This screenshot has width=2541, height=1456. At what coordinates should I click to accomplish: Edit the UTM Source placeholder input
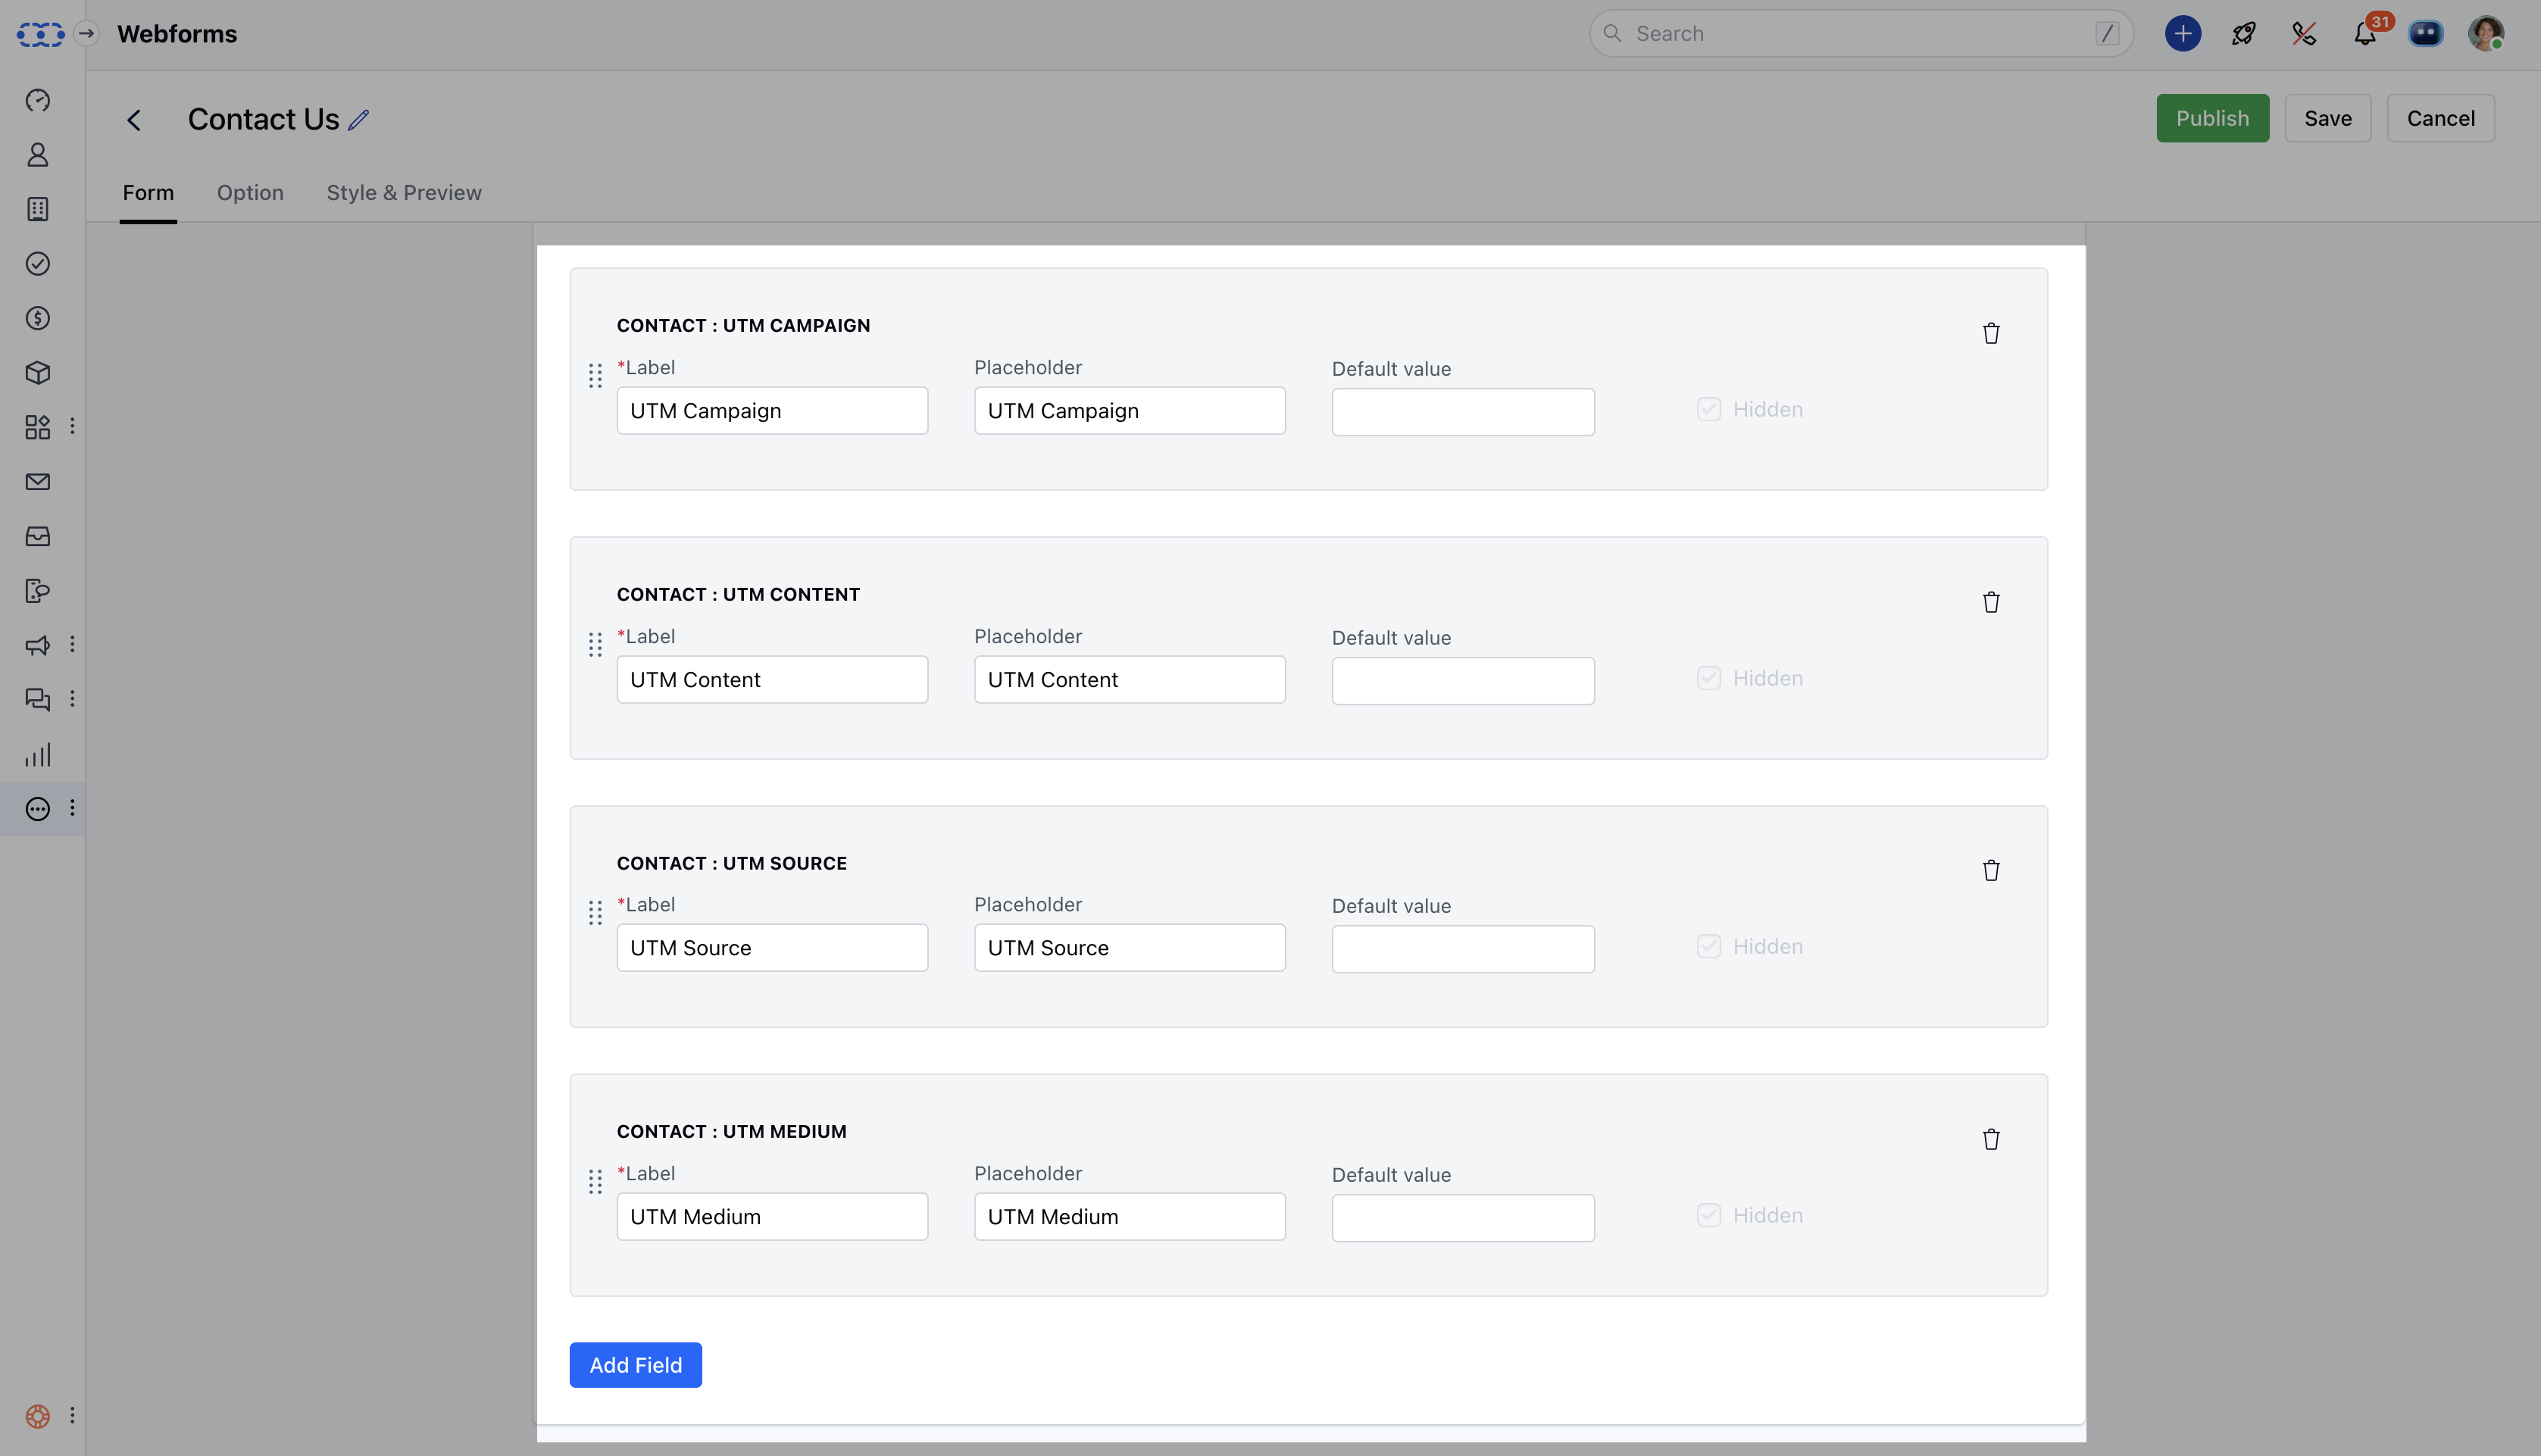pyautogui.click(x=1129, y=948)
